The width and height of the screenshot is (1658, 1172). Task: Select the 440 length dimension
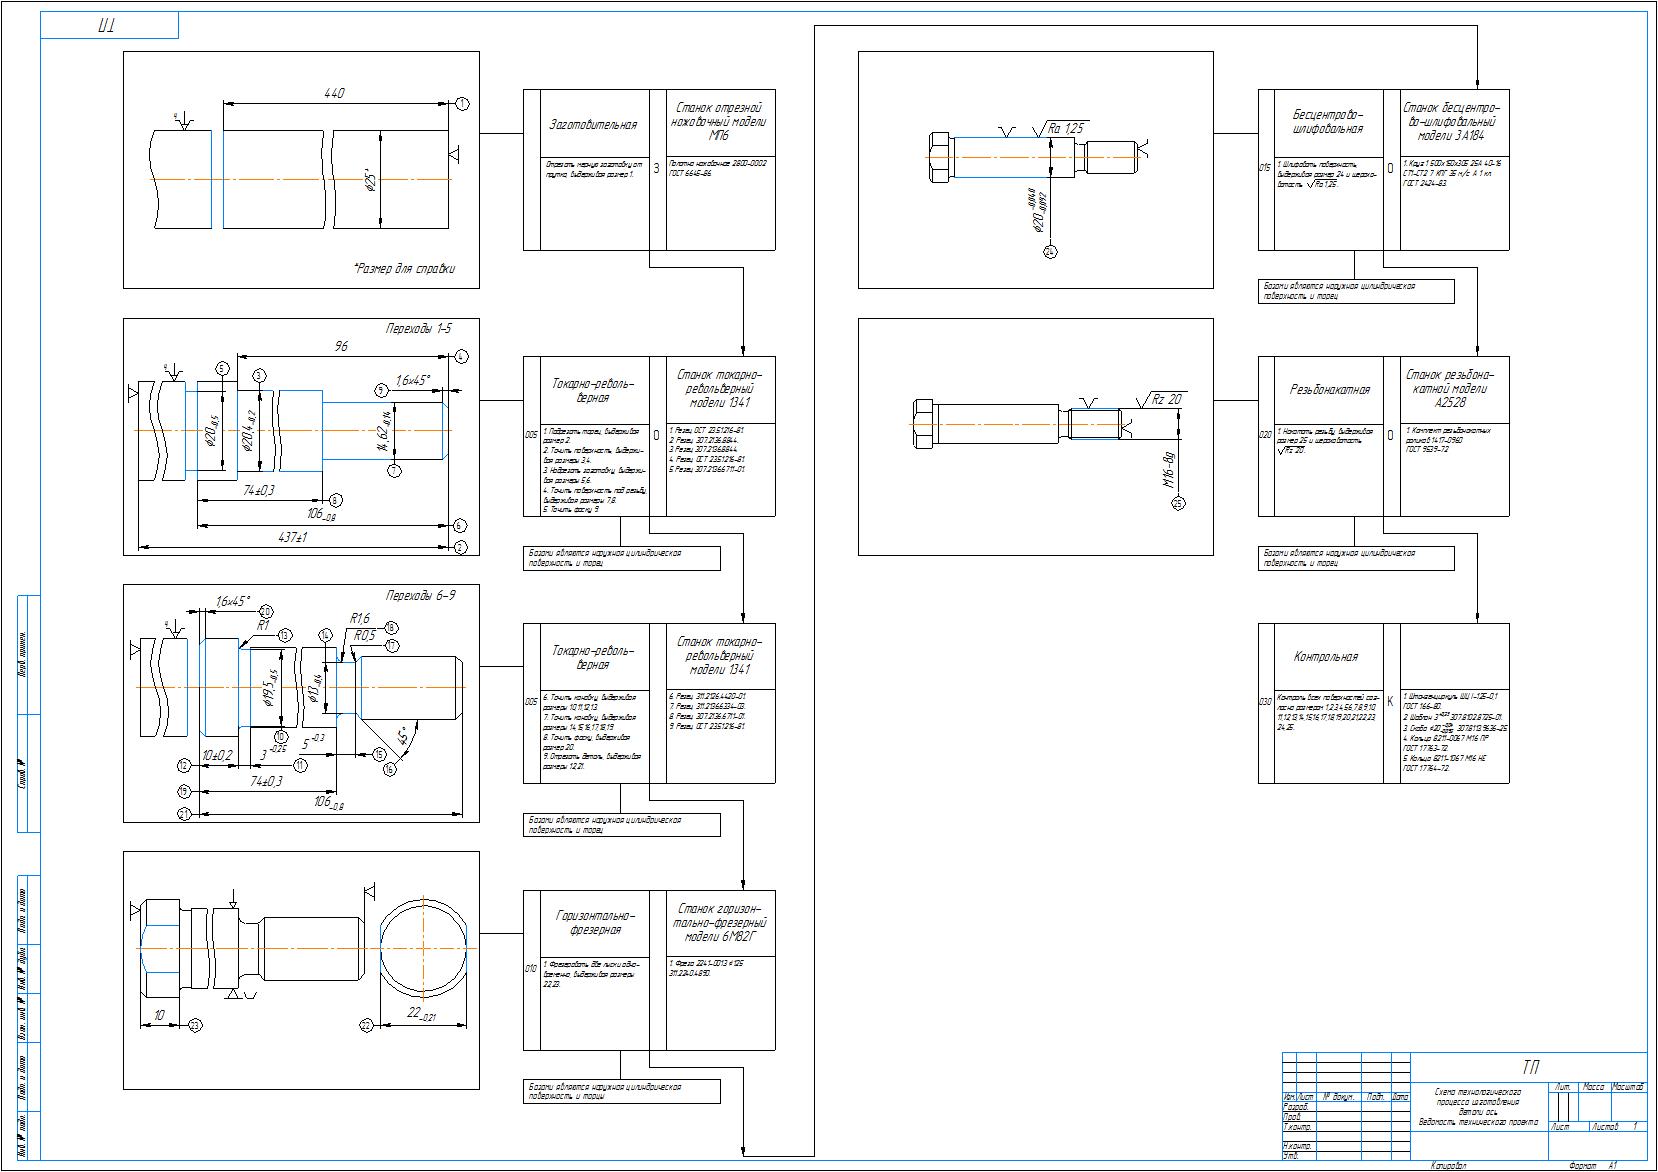334,93
